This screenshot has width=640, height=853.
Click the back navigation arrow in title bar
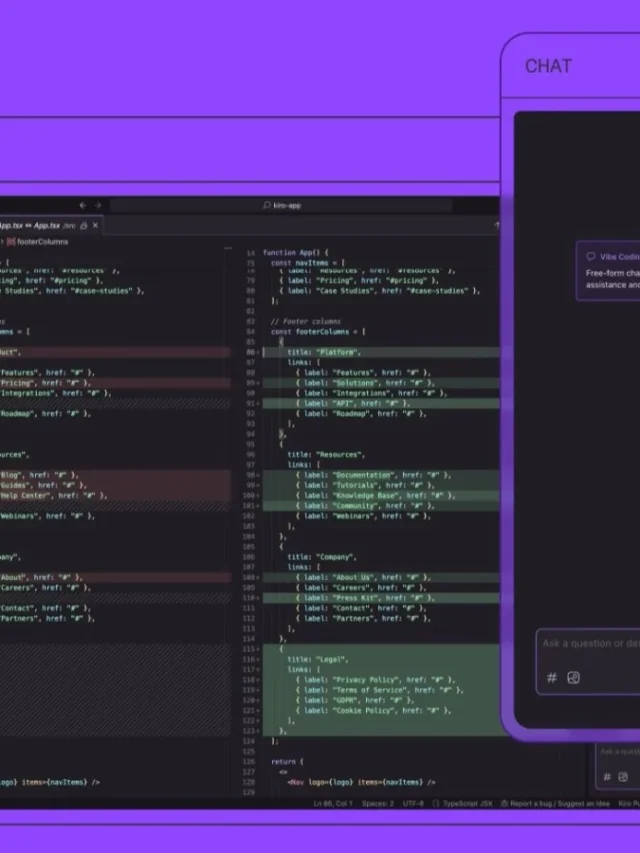83,205
